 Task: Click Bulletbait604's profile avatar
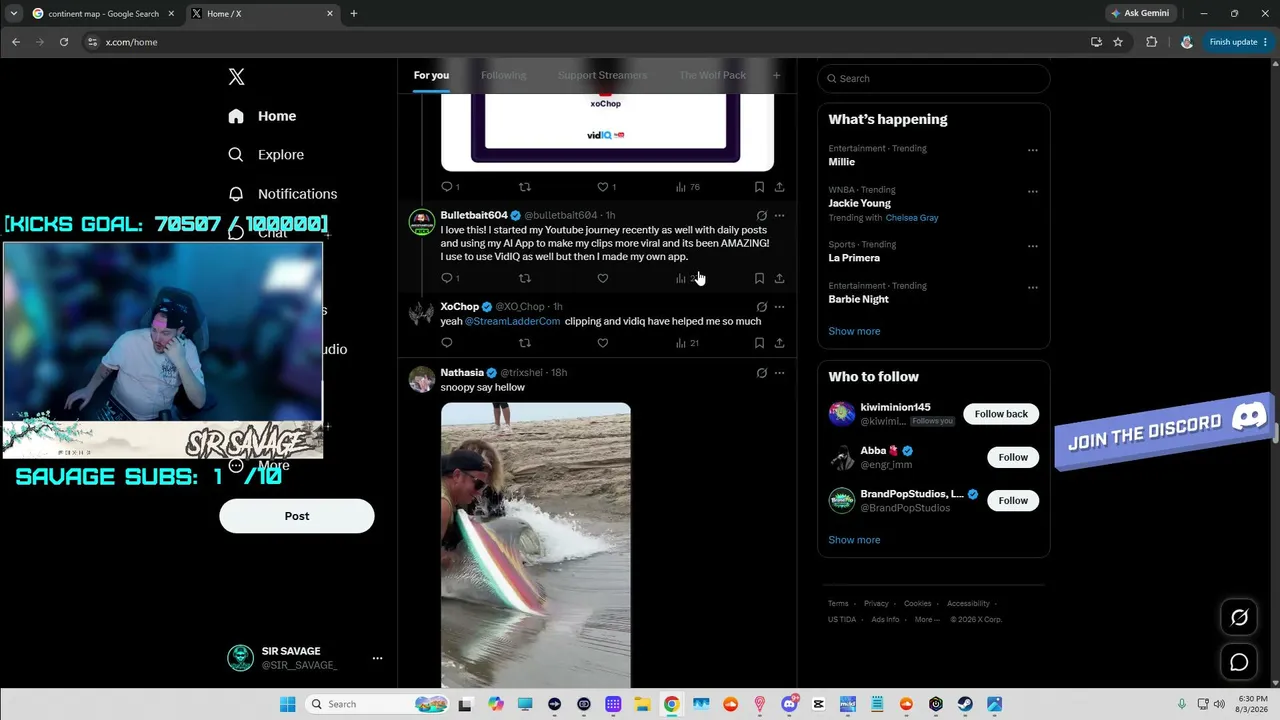click(x=422, y=222)
